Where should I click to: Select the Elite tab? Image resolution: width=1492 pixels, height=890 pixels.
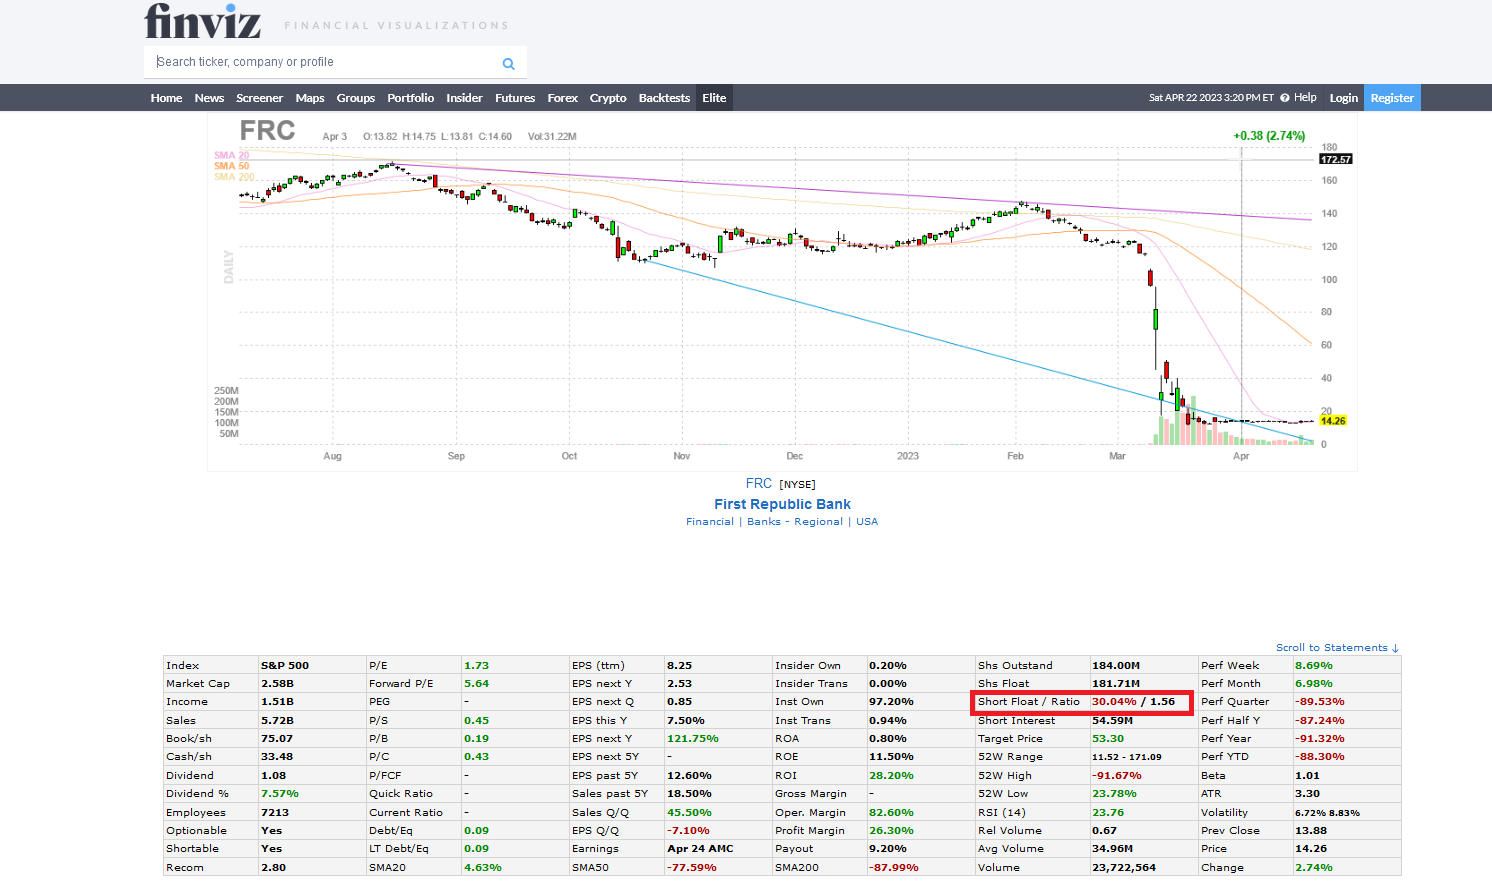click(714, 98)
